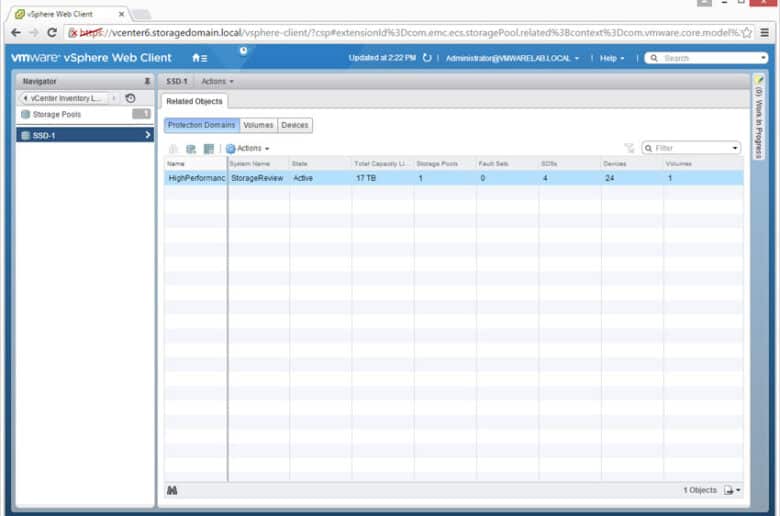
Task: Click the 17 TB capacity cell
Action: [383, 178]
